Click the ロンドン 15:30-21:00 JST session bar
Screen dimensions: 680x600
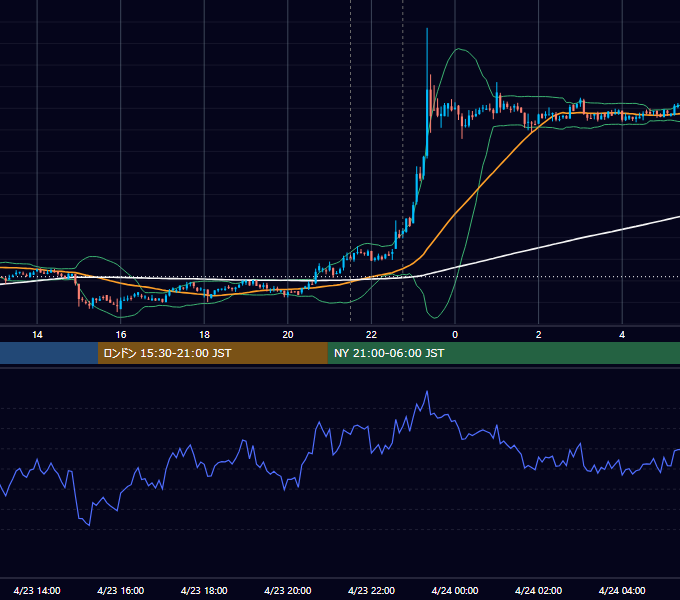(212, 353)
